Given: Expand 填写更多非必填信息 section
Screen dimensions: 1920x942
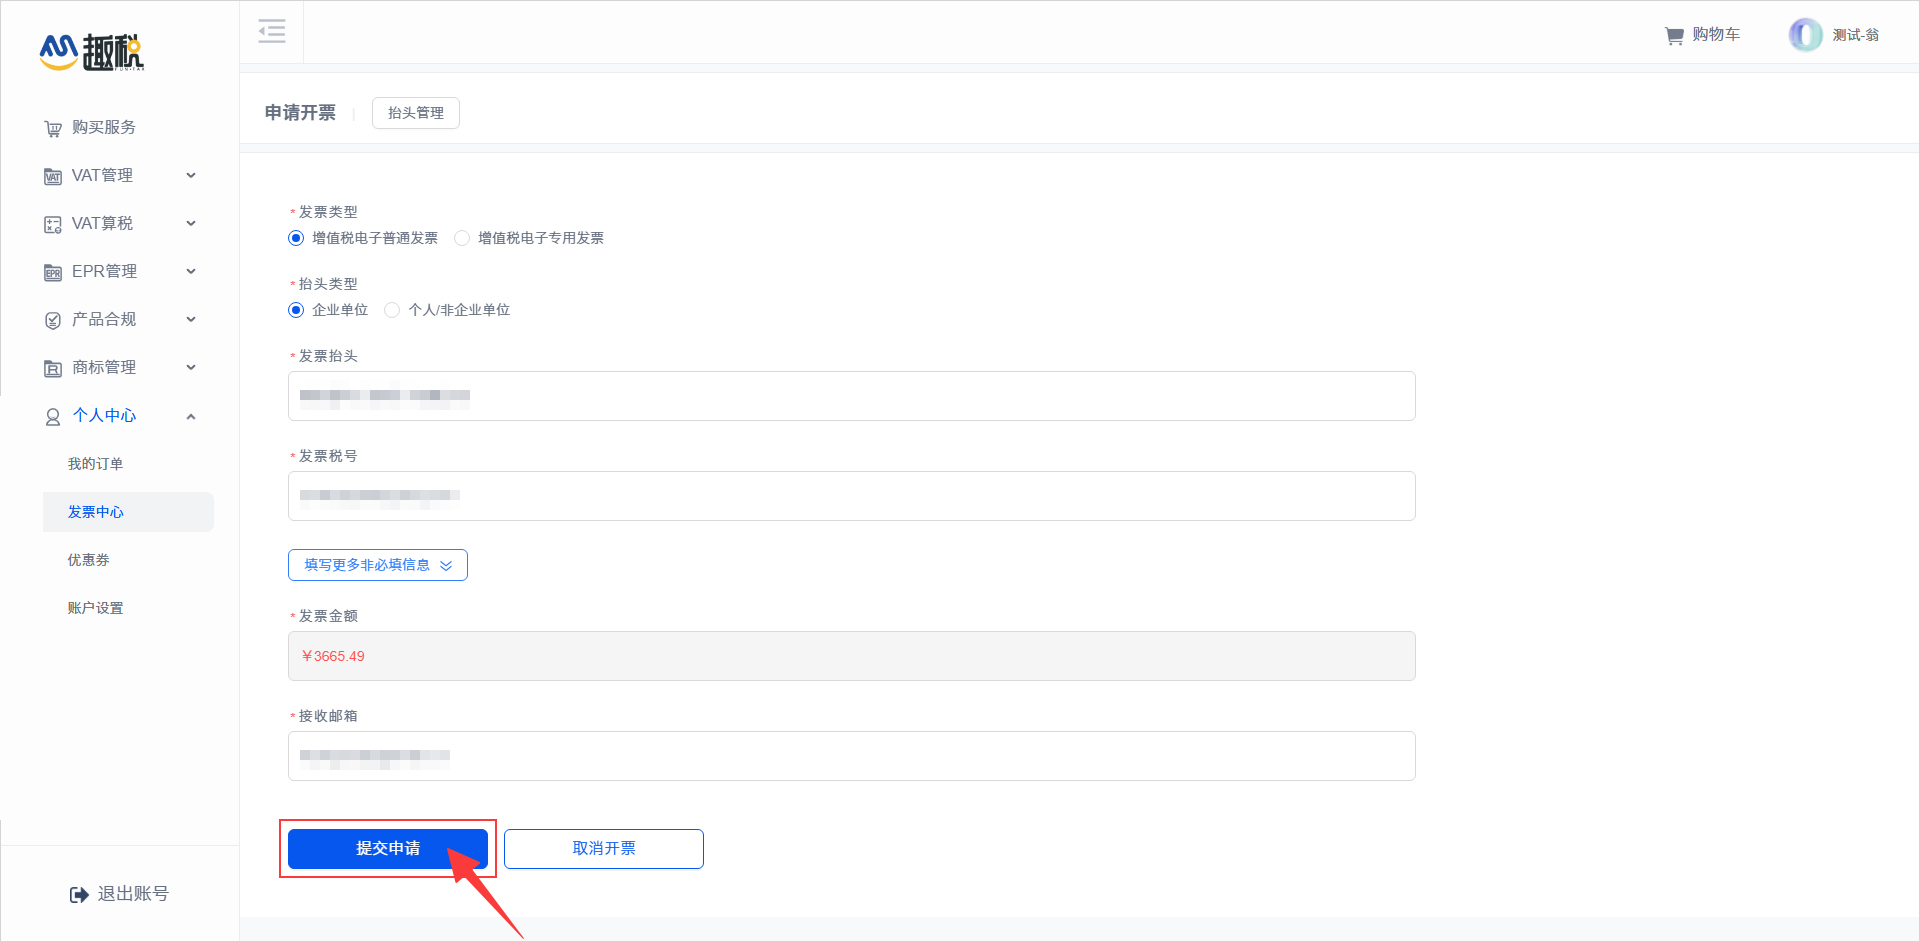Looking at the screenshot, I should click(x=377, y=565).
